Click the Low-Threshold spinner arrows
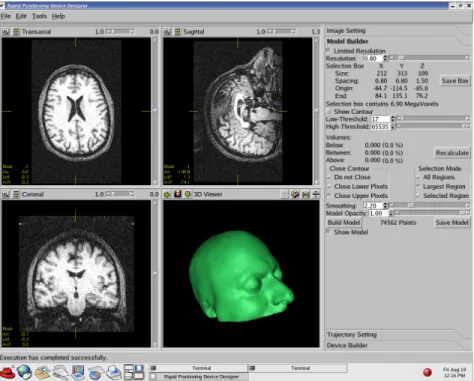The height and width of the screenshot is (381, 474). 392,119
